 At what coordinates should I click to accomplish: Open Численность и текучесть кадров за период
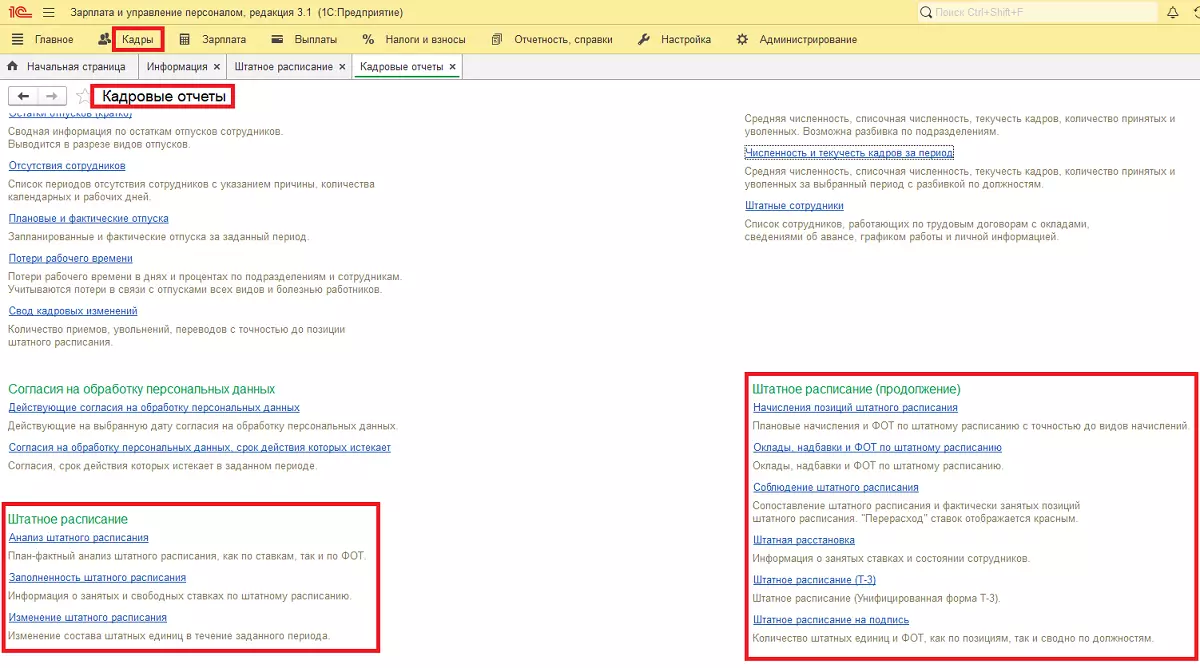coord(849,153)
